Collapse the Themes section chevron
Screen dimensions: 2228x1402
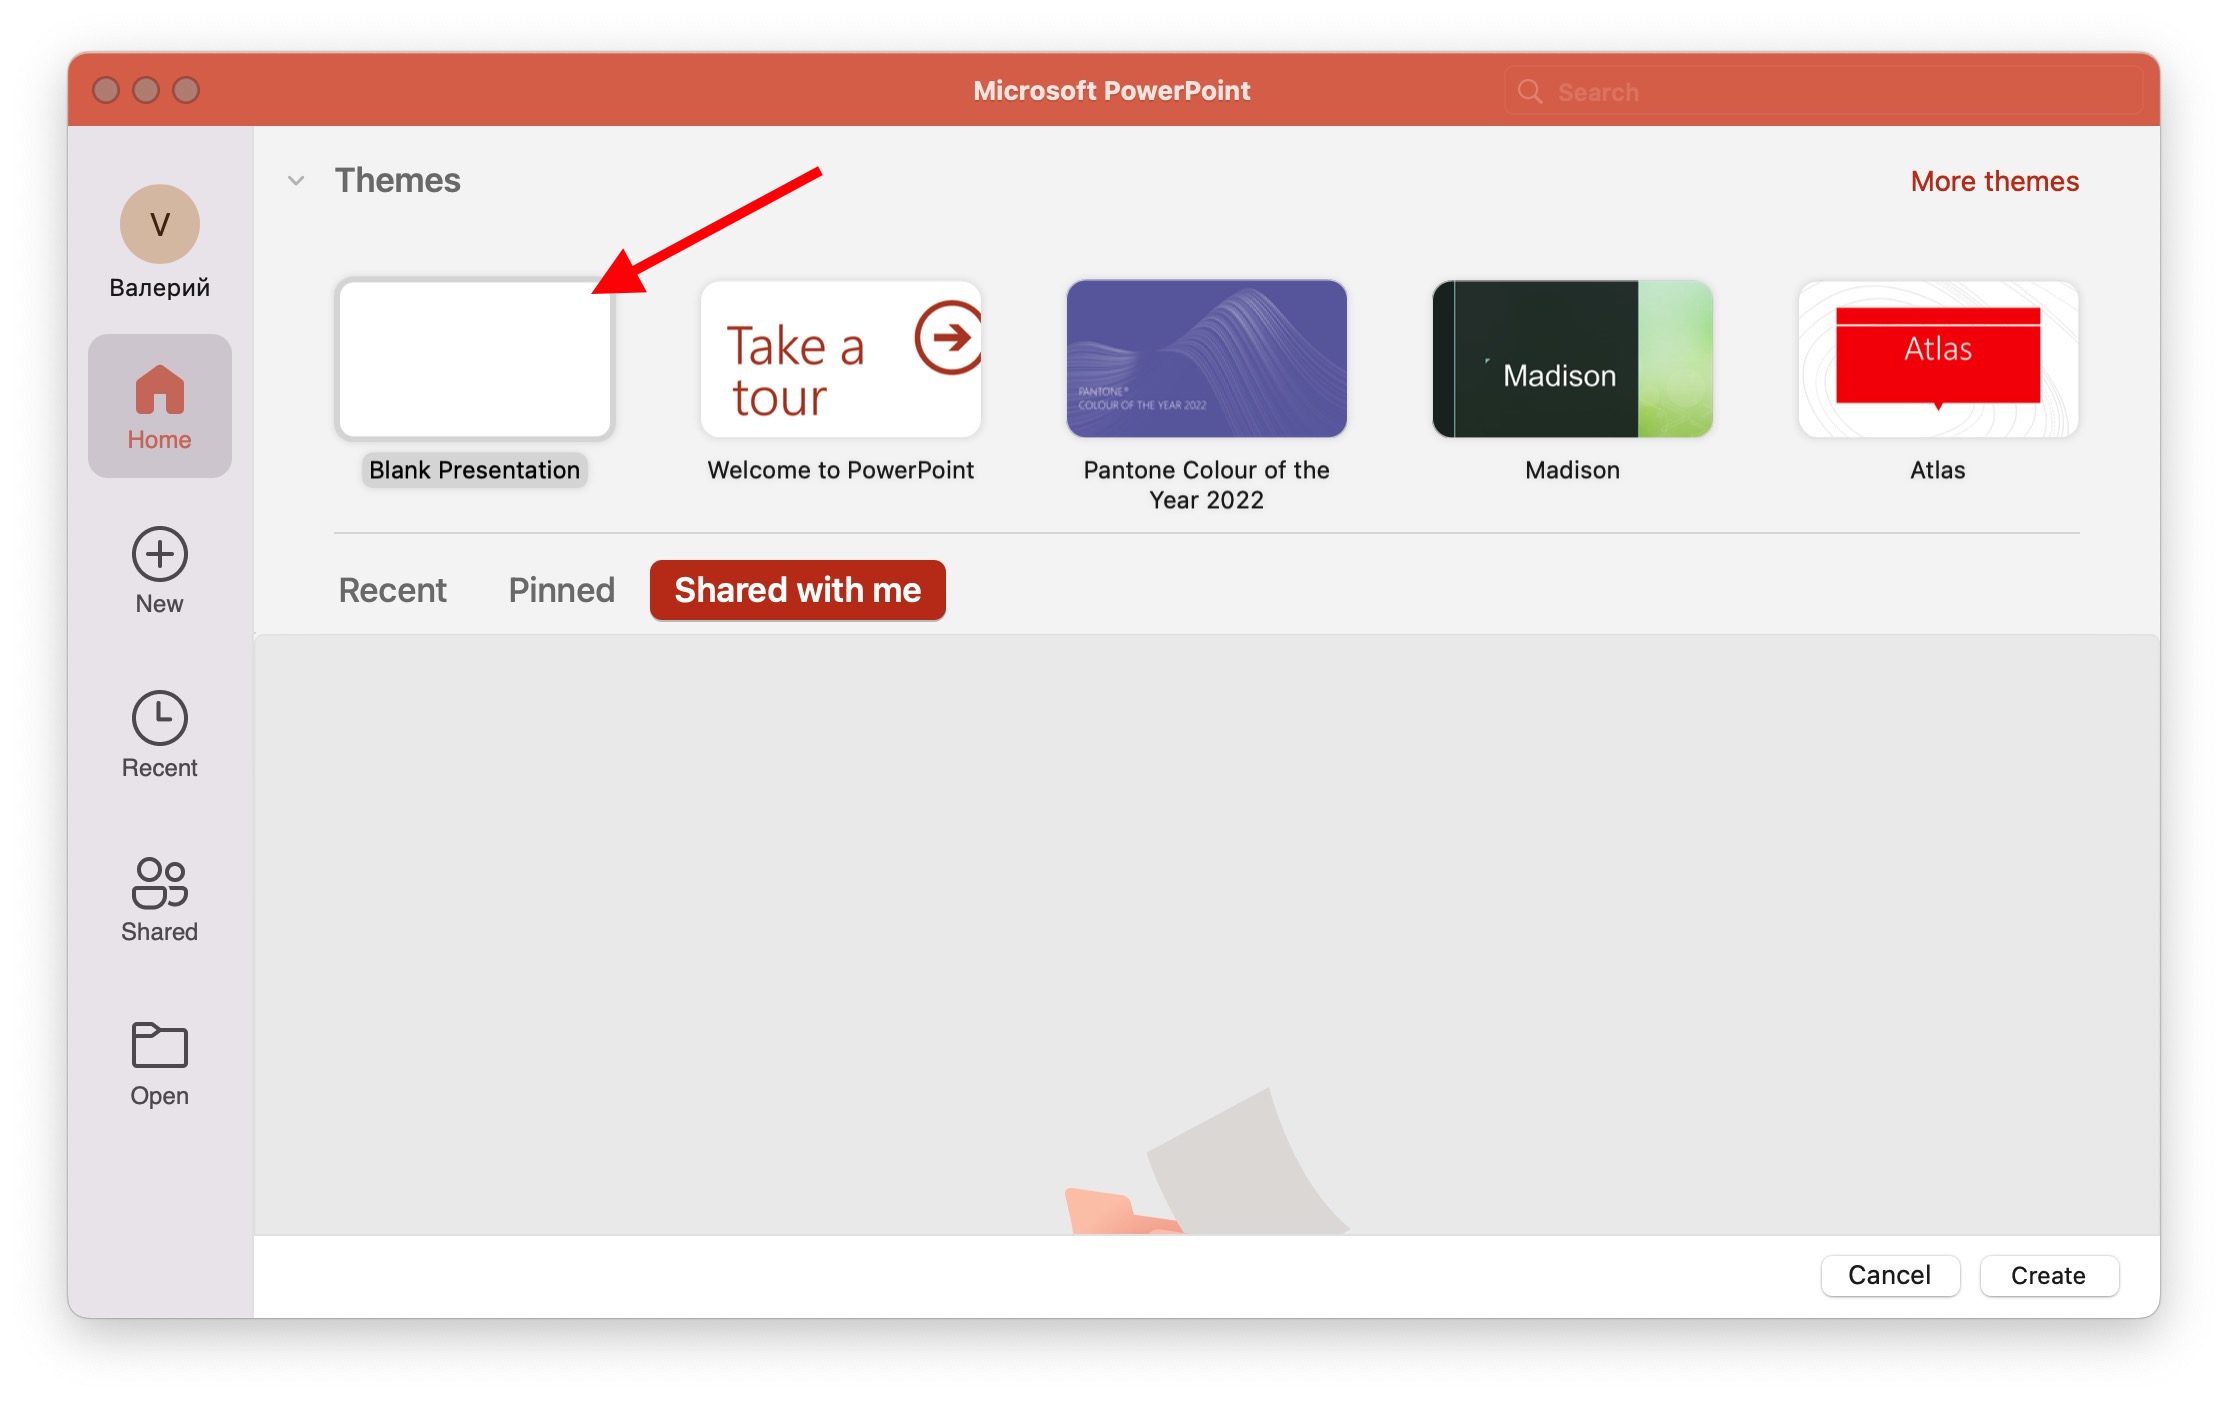[296, 181]
